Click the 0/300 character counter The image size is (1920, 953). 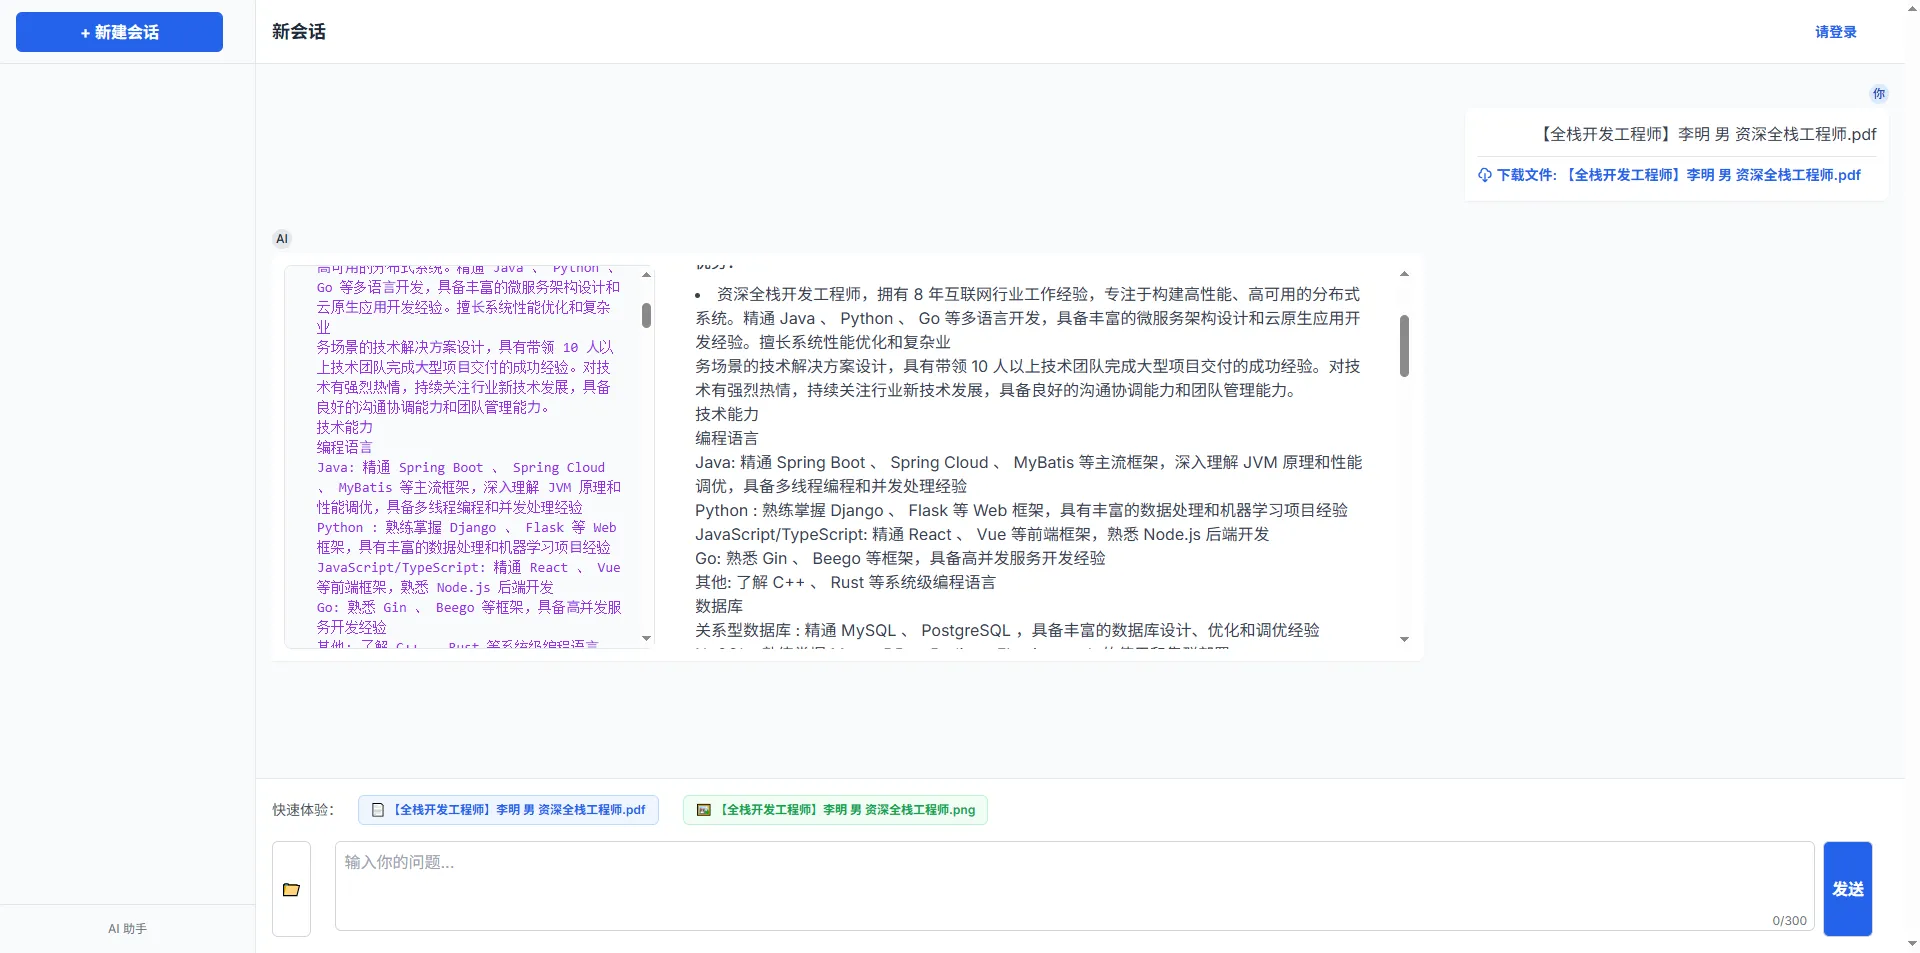coord(1789,921)
